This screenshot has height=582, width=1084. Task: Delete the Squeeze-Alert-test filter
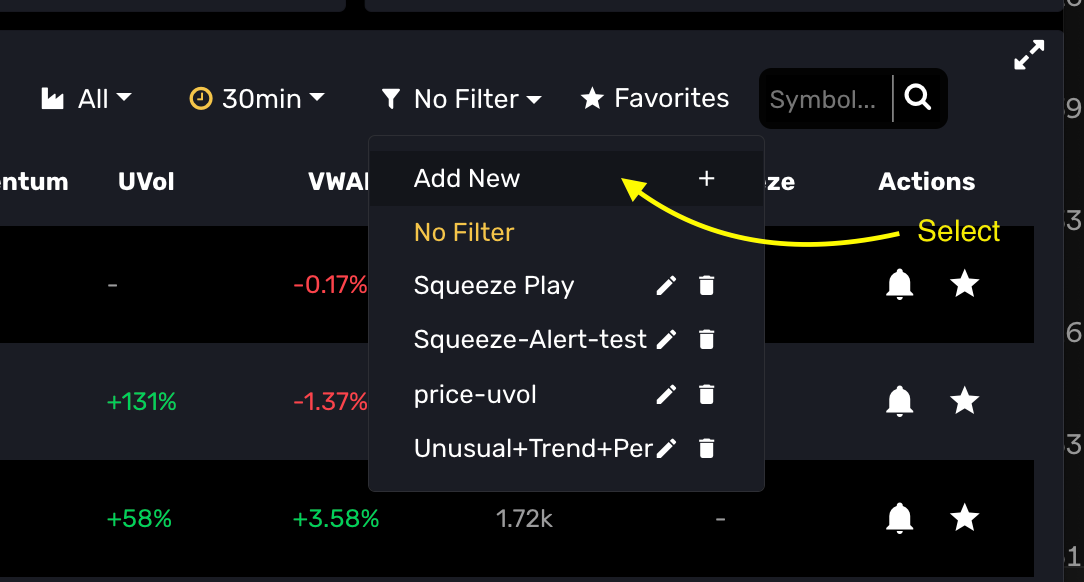point(706,339)
